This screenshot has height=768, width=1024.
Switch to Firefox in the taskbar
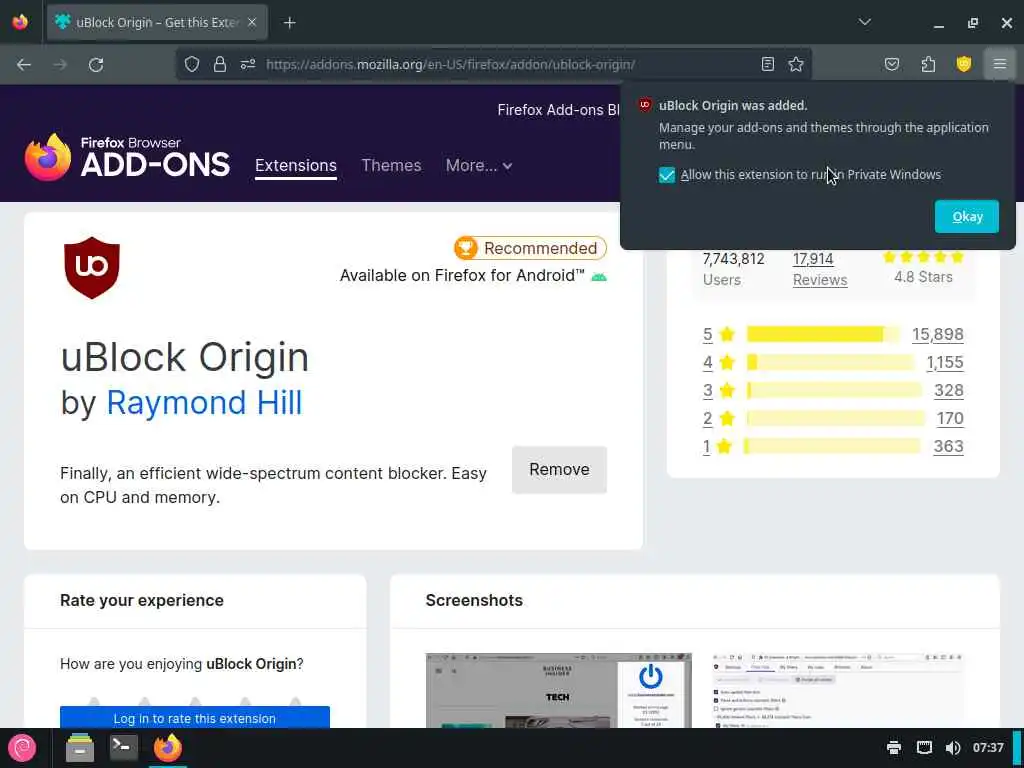(x=168, y=748)
